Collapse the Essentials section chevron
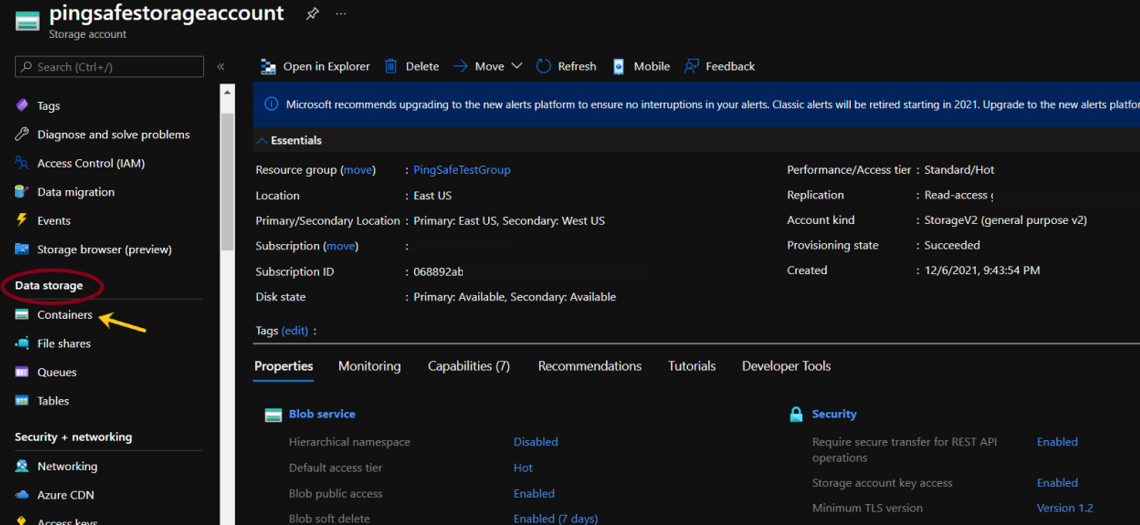Image resolution: width=1140 pixels, height=525 pixels. pos(262,141)
